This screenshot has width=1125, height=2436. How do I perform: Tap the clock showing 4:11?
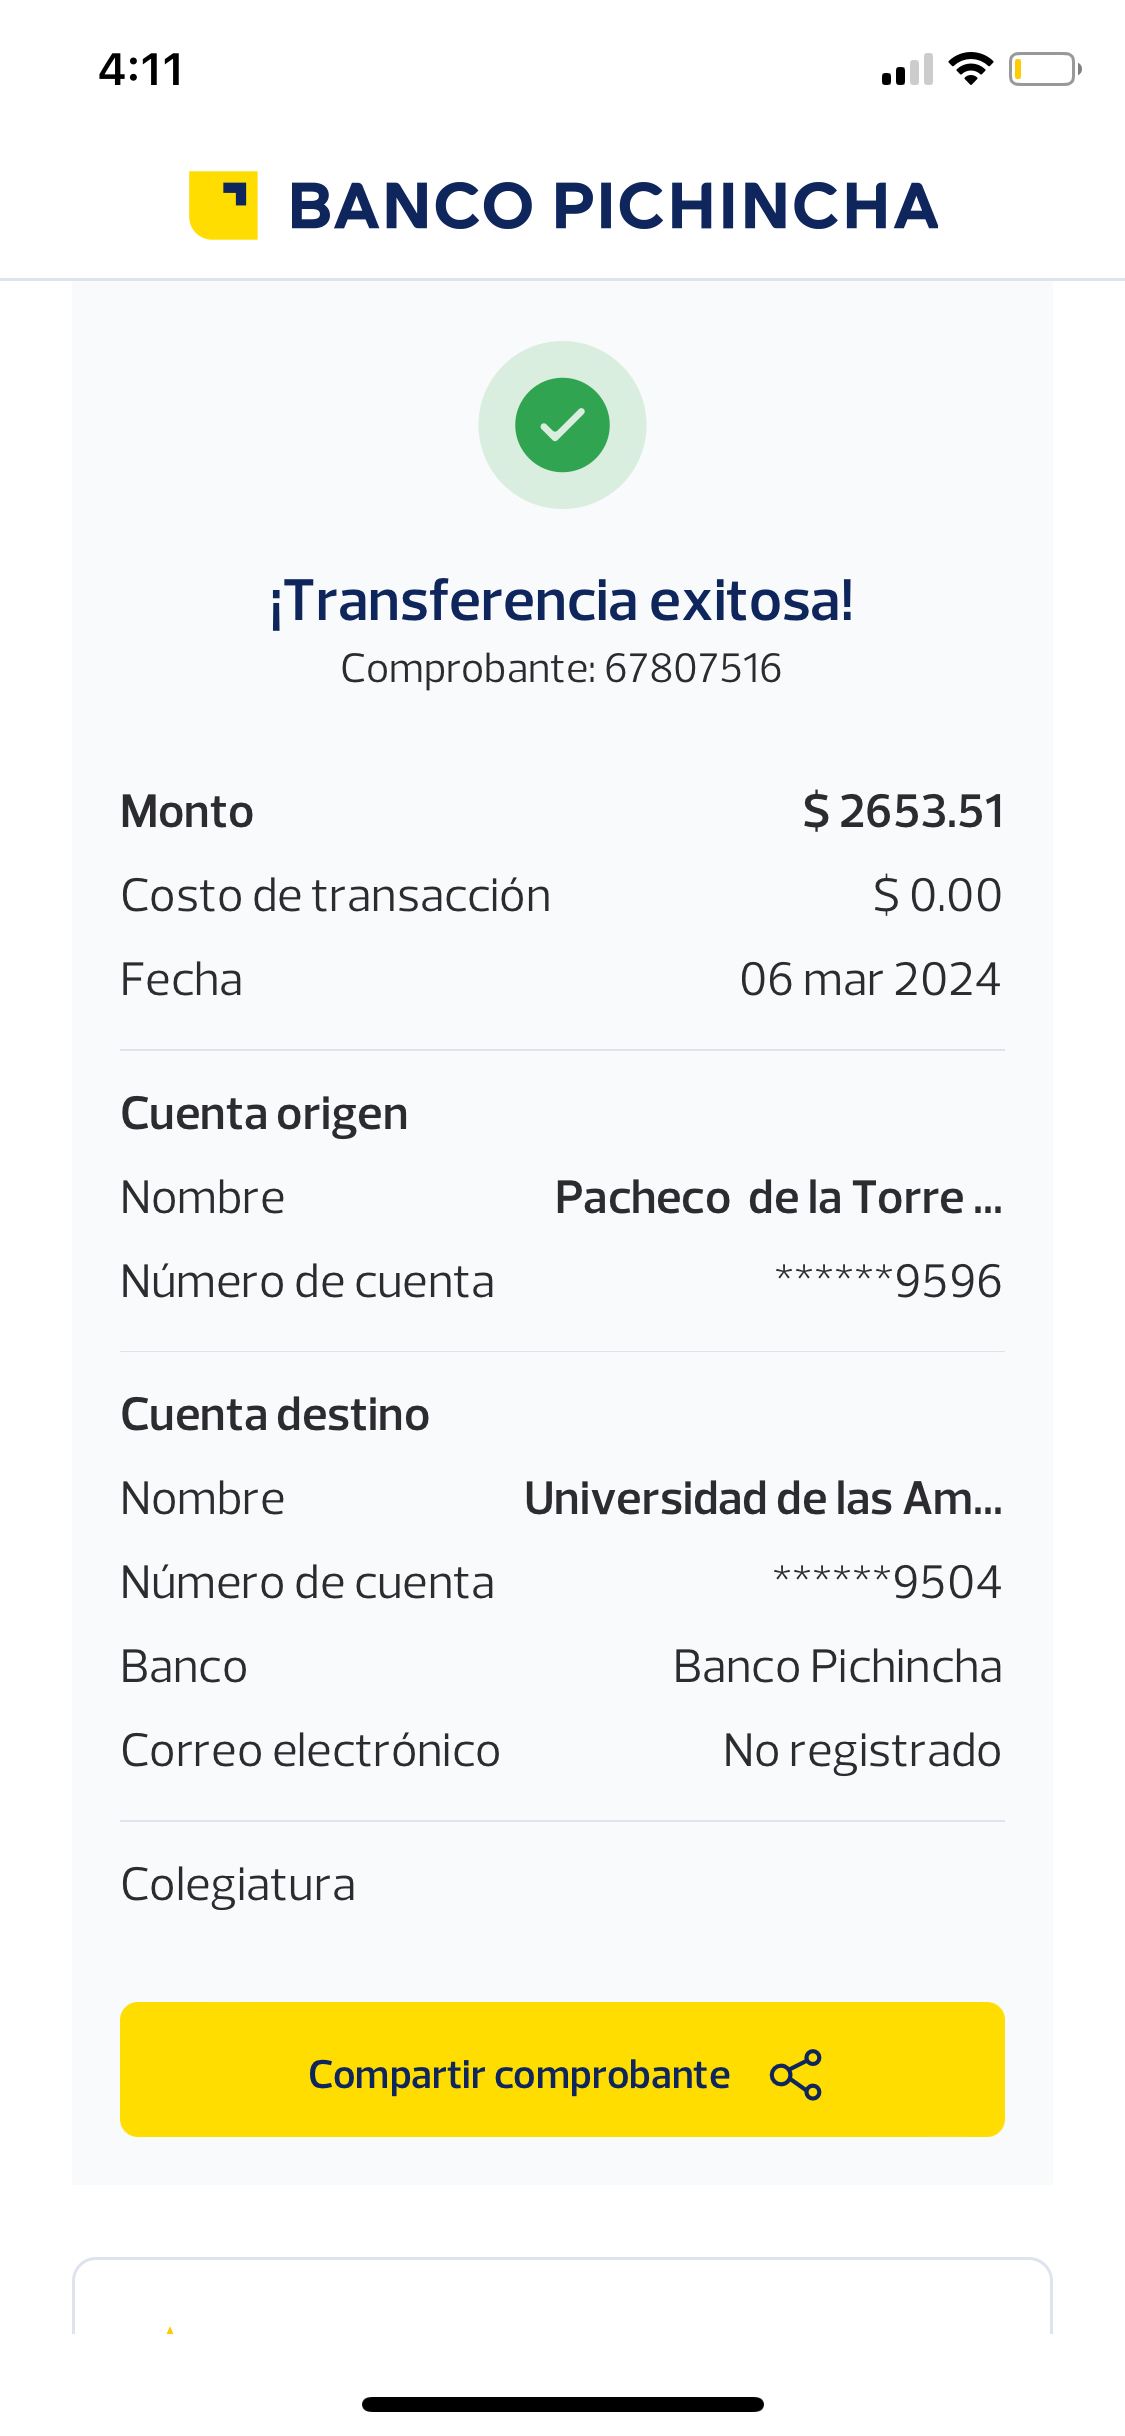click(141, 70)
